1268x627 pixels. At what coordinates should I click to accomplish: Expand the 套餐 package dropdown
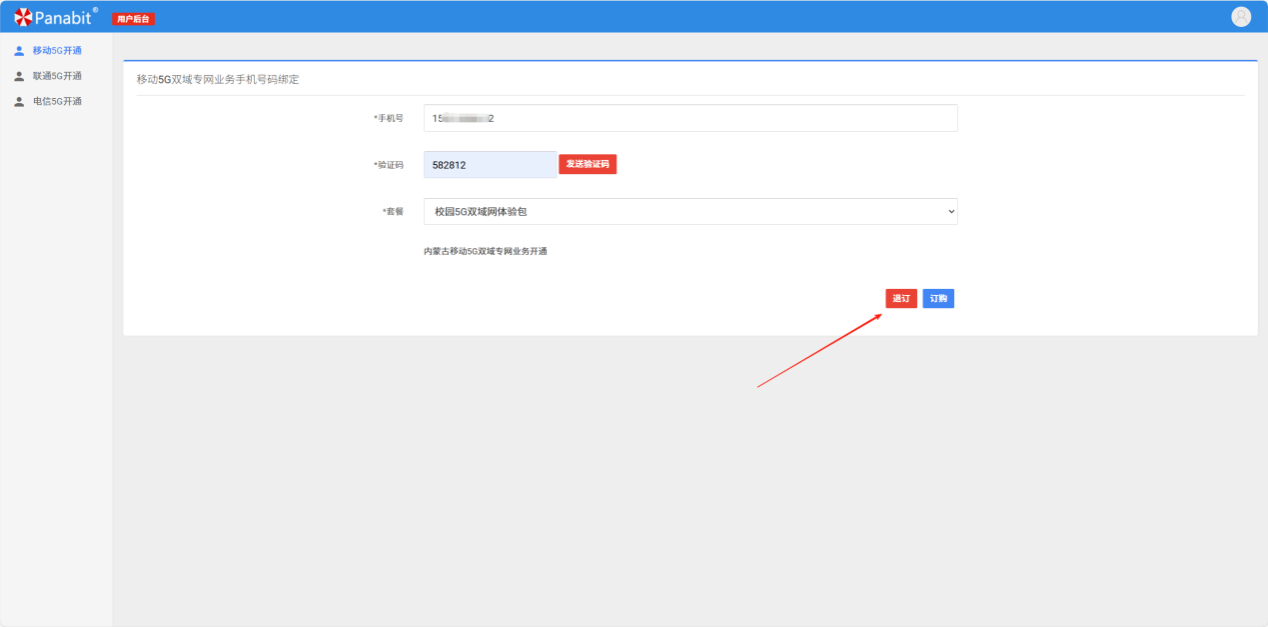(x=690, y=211)
